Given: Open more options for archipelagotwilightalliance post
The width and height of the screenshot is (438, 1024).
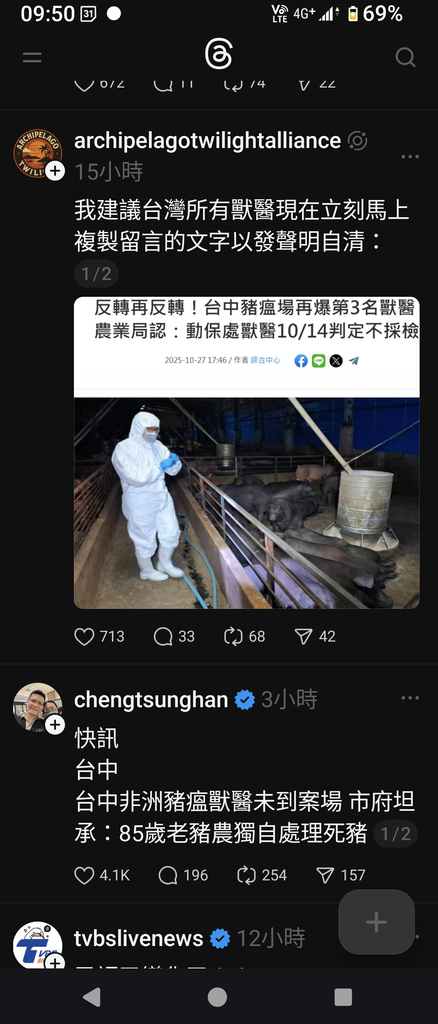Looking at the screenshot, I should pos(410,157).
